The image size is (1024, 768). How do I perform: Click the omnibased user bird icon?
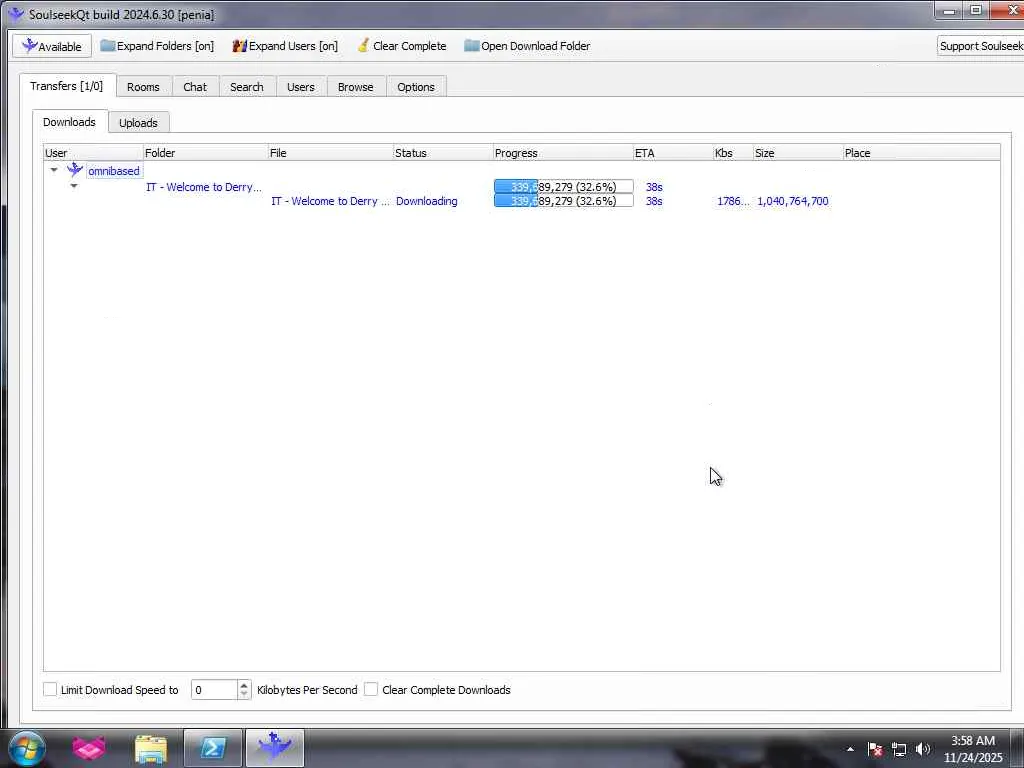tap(74, 170)
